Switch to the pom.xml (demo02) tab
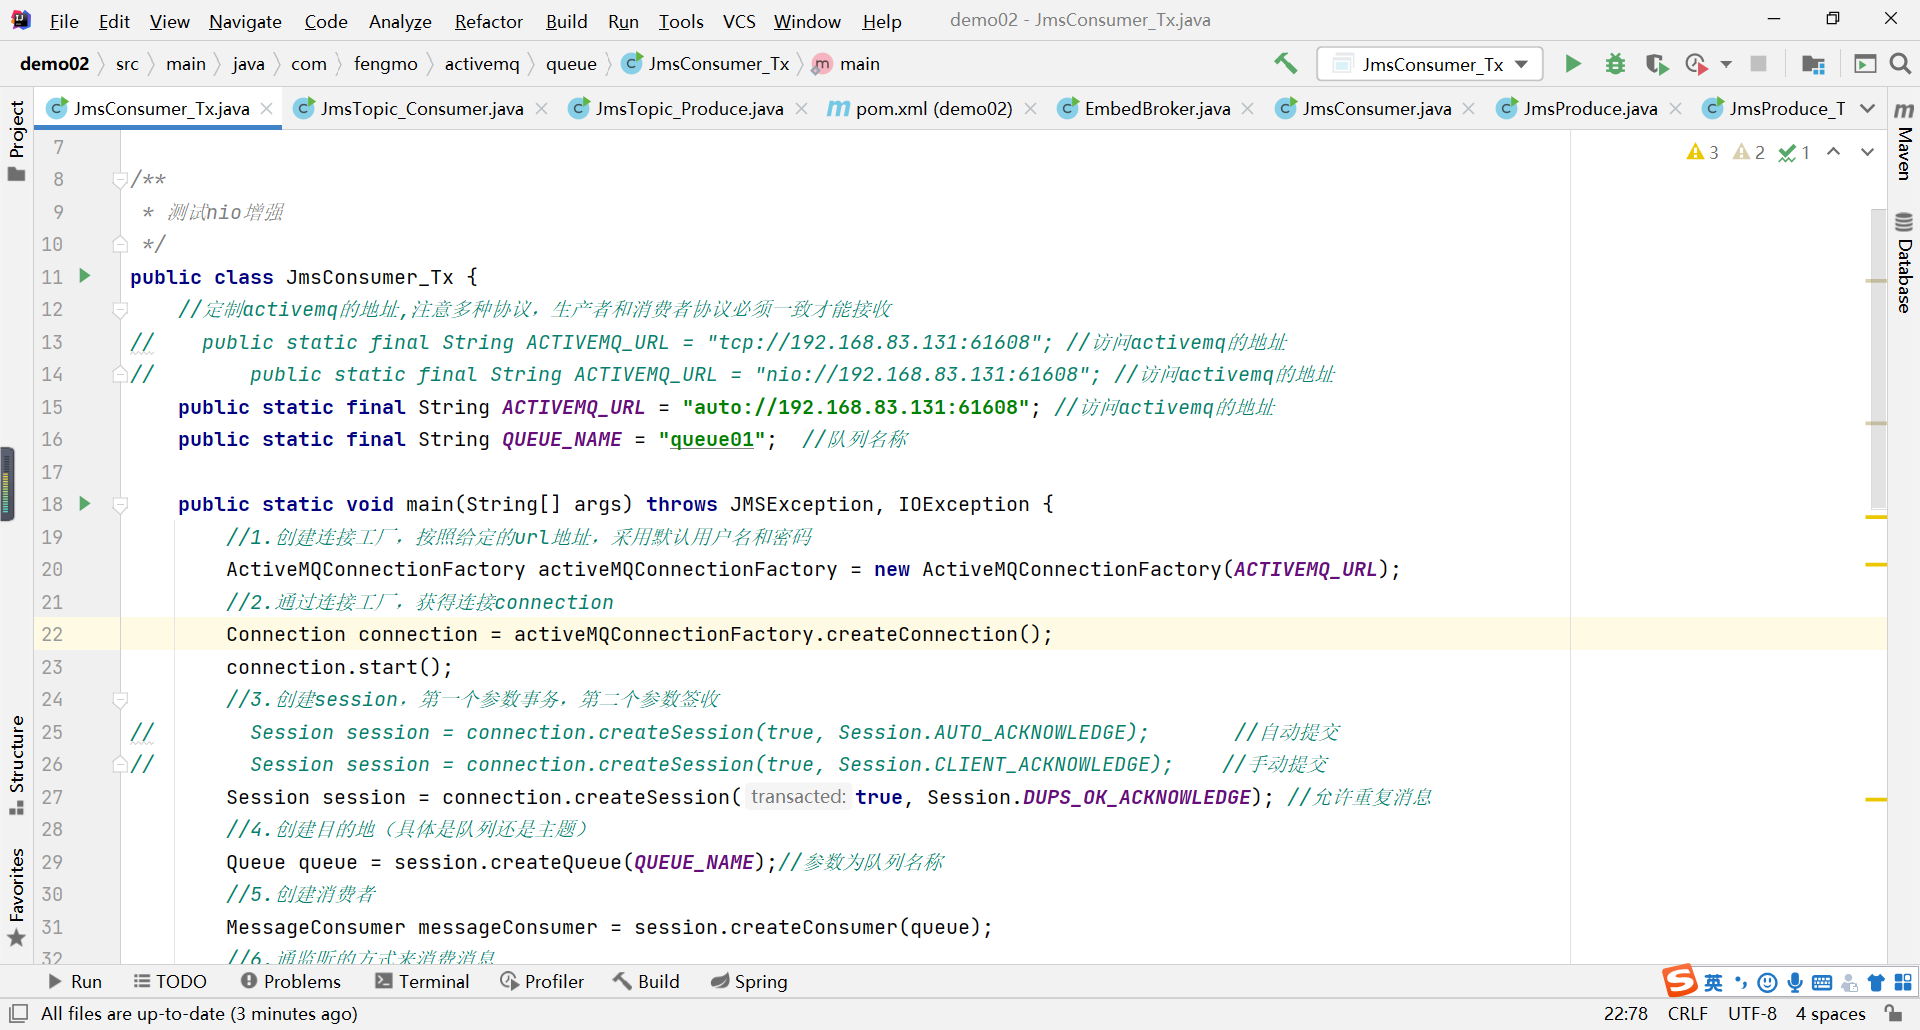1920x1030 pixels. click(933, 108)
